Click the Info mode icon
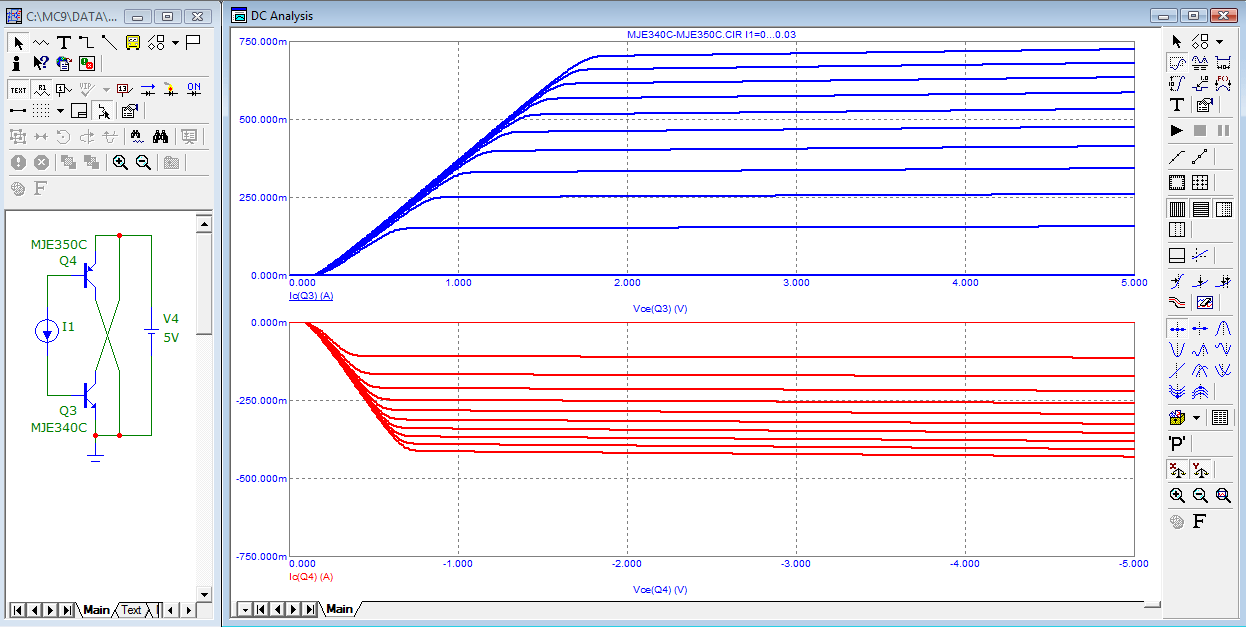Screen dimensions: 1246x627 tap(16, 63)
